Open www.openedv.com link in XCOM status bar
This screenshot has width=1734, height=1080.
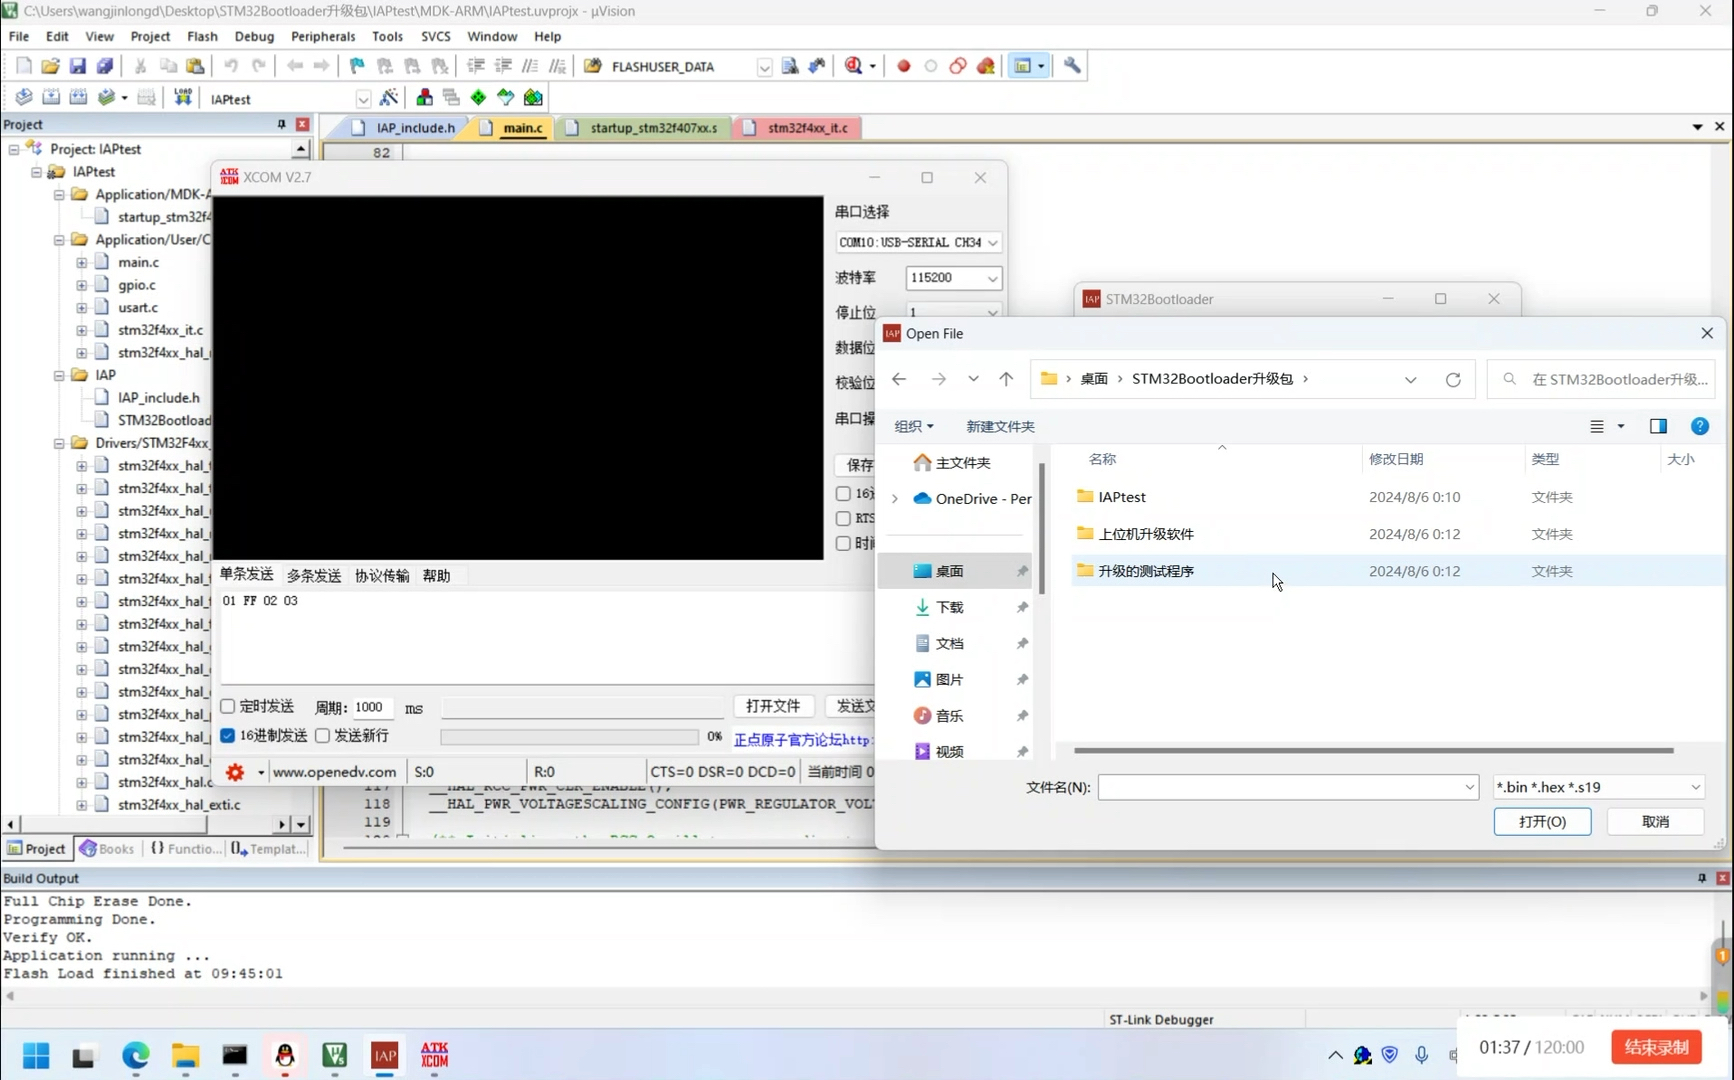click(335, 771)
